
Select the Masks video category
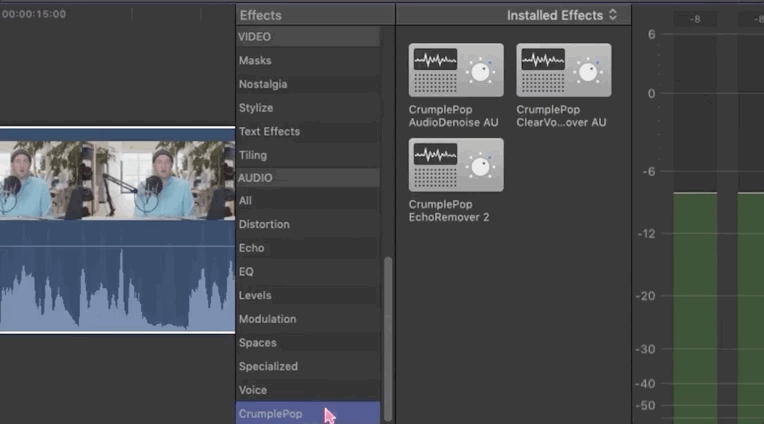(308, 60)
